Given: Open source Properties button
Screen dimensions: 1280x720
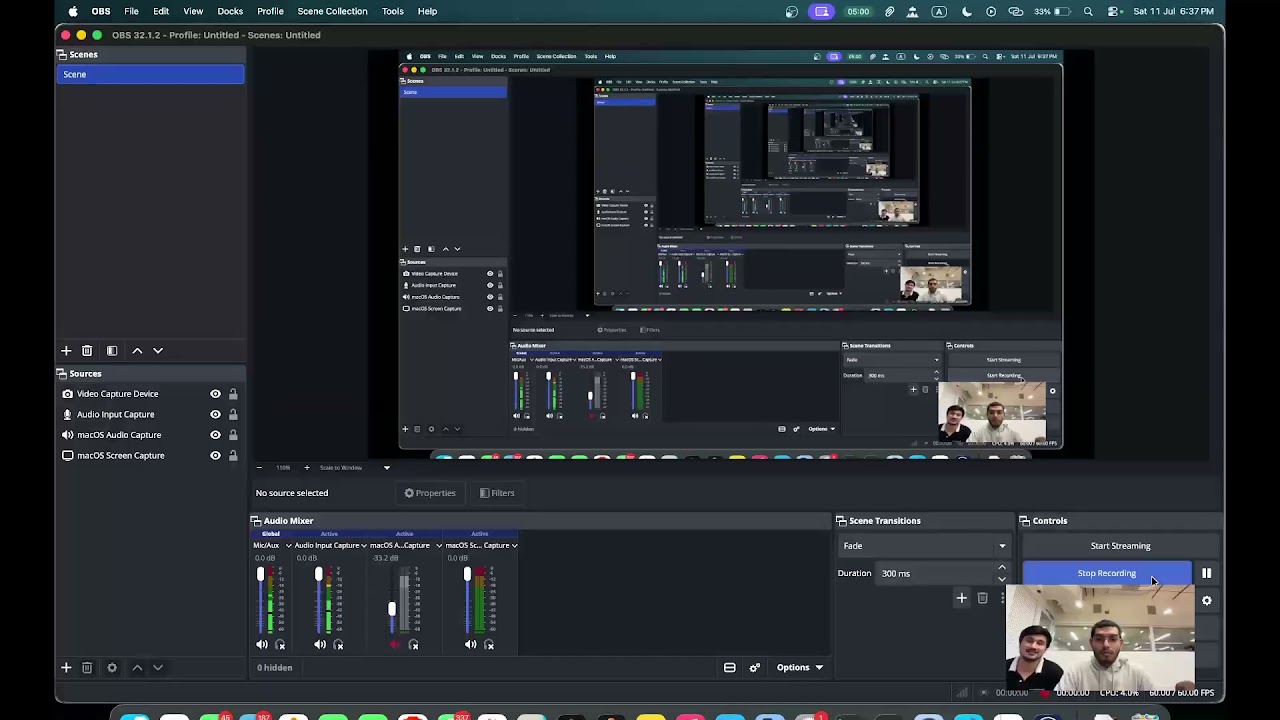Looking at the screenshot, I should click(x=430, y=493).
